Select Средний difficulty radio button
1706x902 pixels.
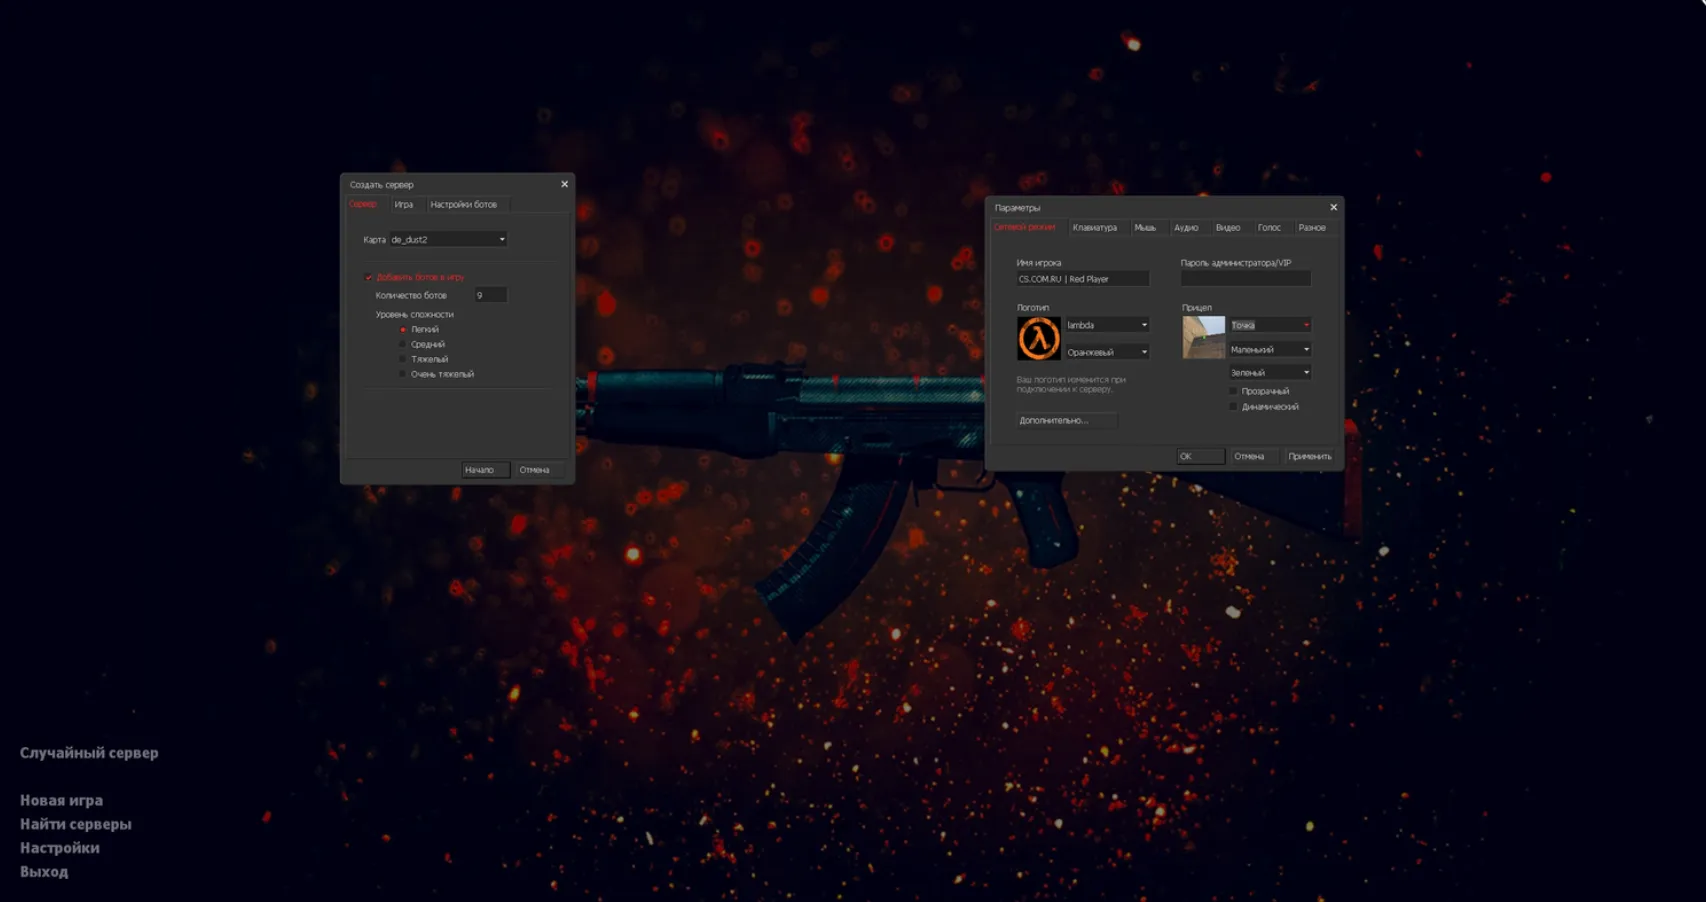coord(403,344)
